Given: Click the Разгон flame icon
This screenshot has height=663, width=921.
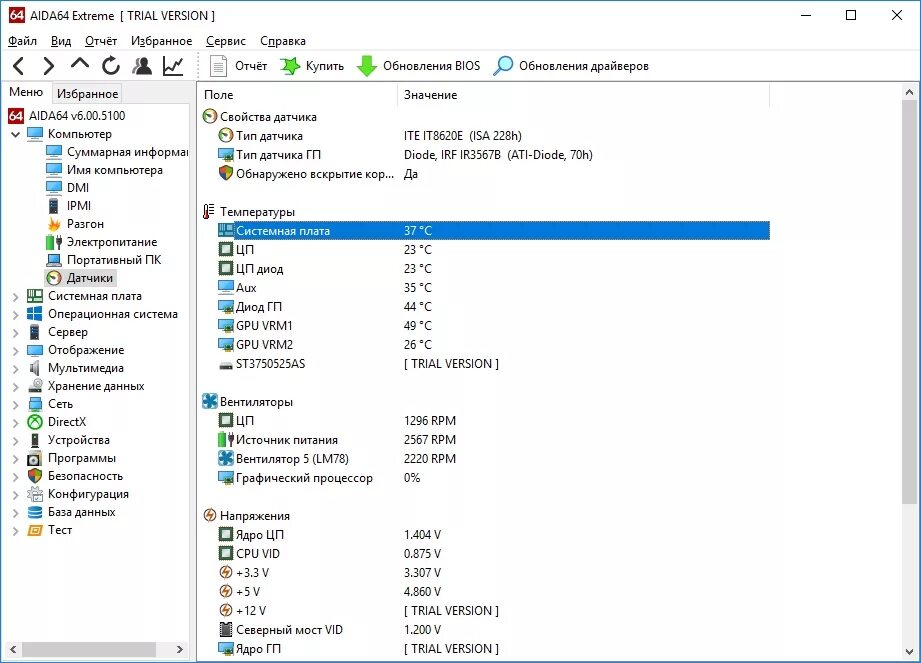Looking at the screenshot, I should [54, 224].
